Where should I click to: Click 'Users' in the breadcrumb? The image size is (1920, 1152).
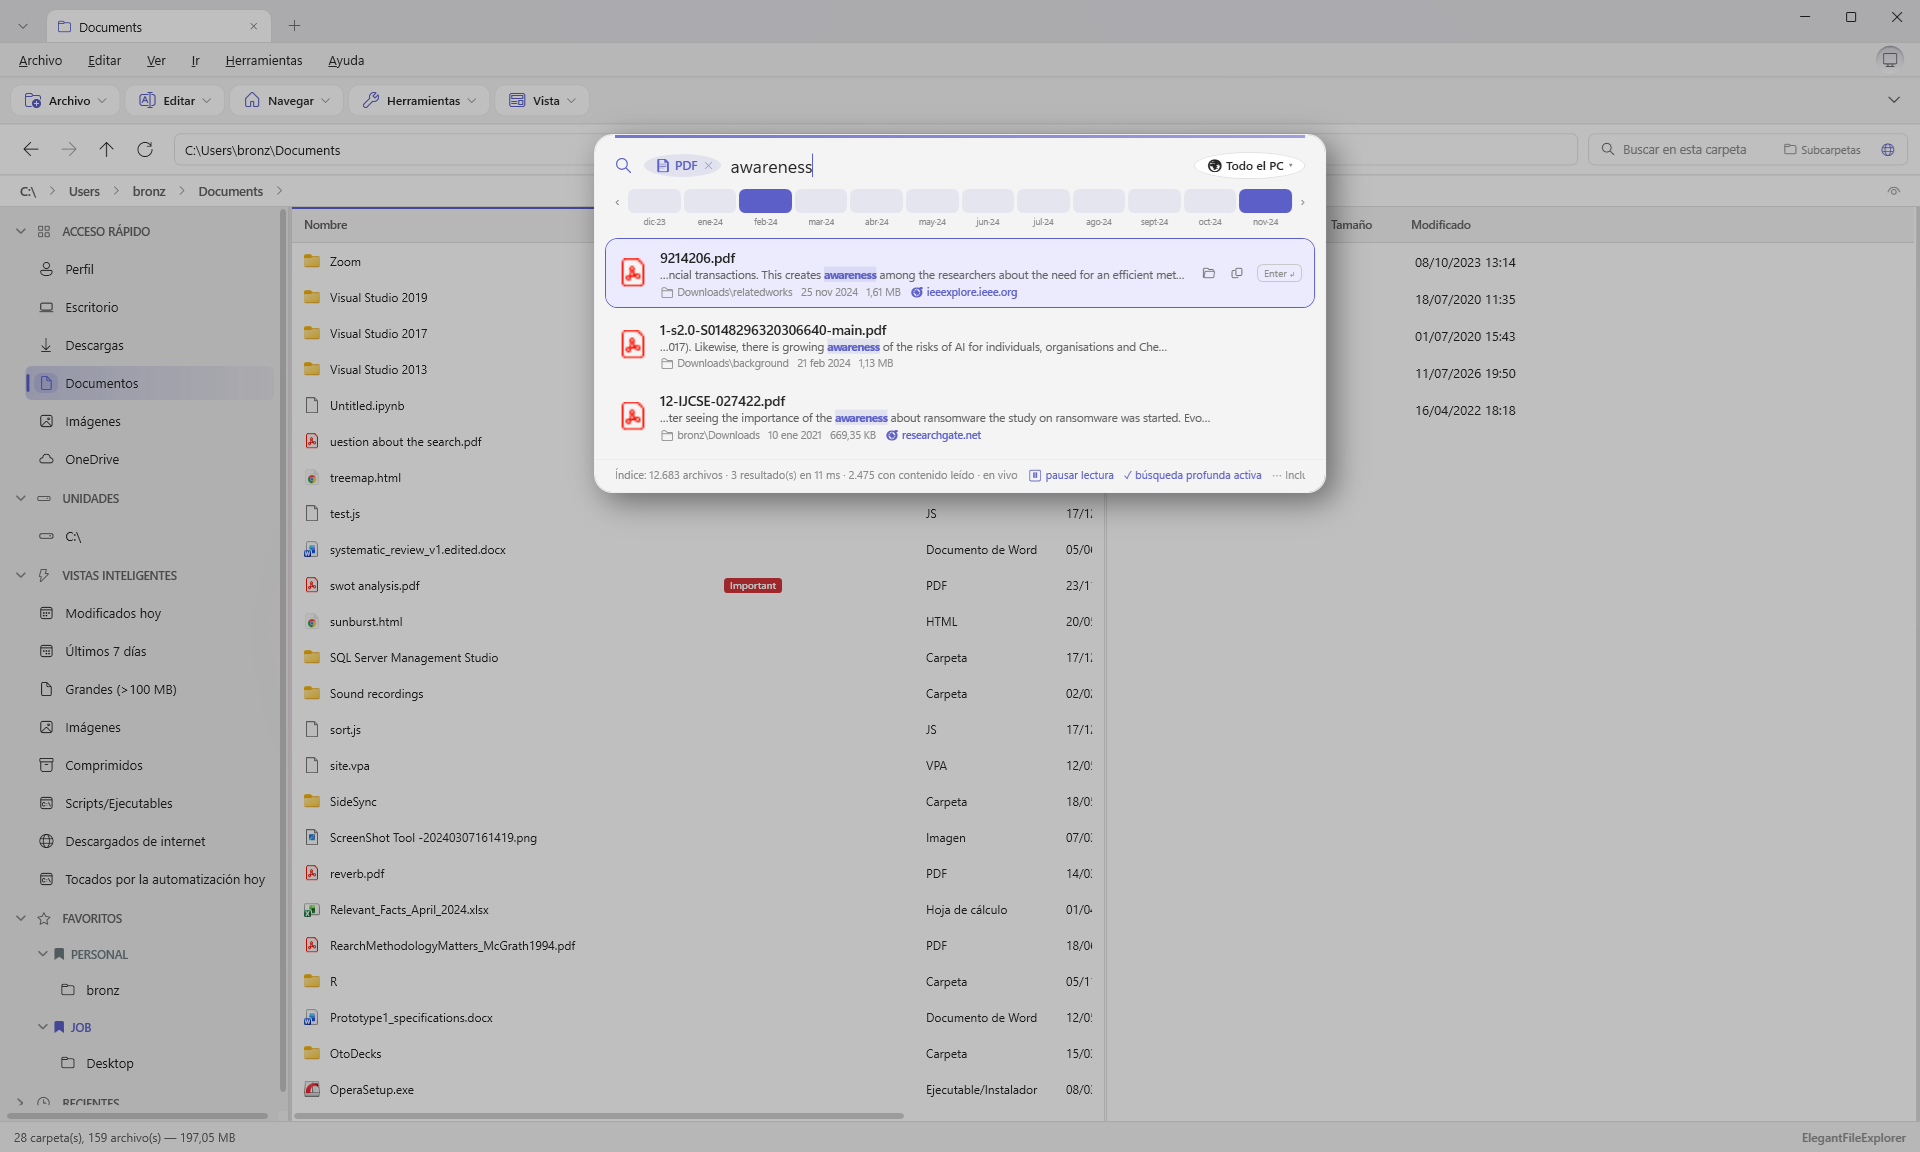(84, 191)
